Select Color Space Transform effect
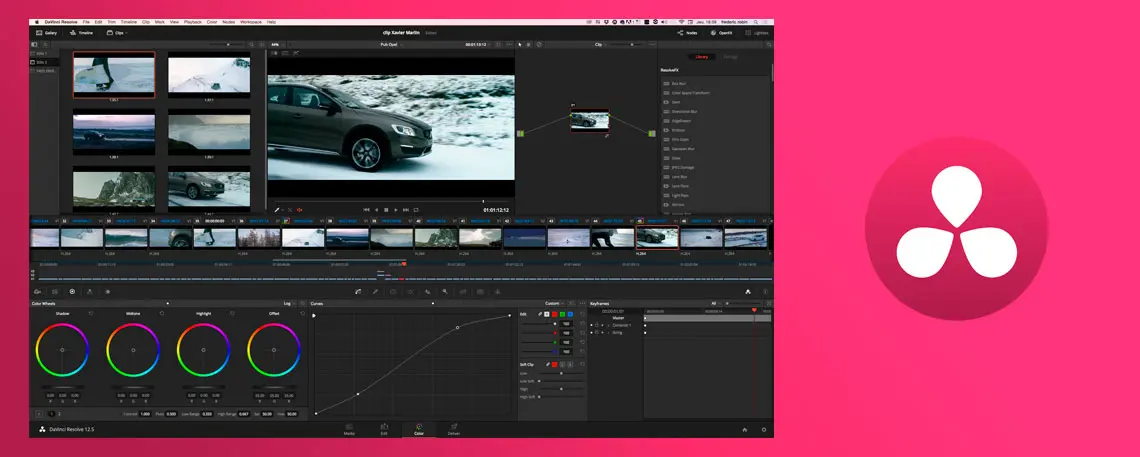Image resolution: width=1140 pixels, height=457 pixels. [x=686, y=93]
